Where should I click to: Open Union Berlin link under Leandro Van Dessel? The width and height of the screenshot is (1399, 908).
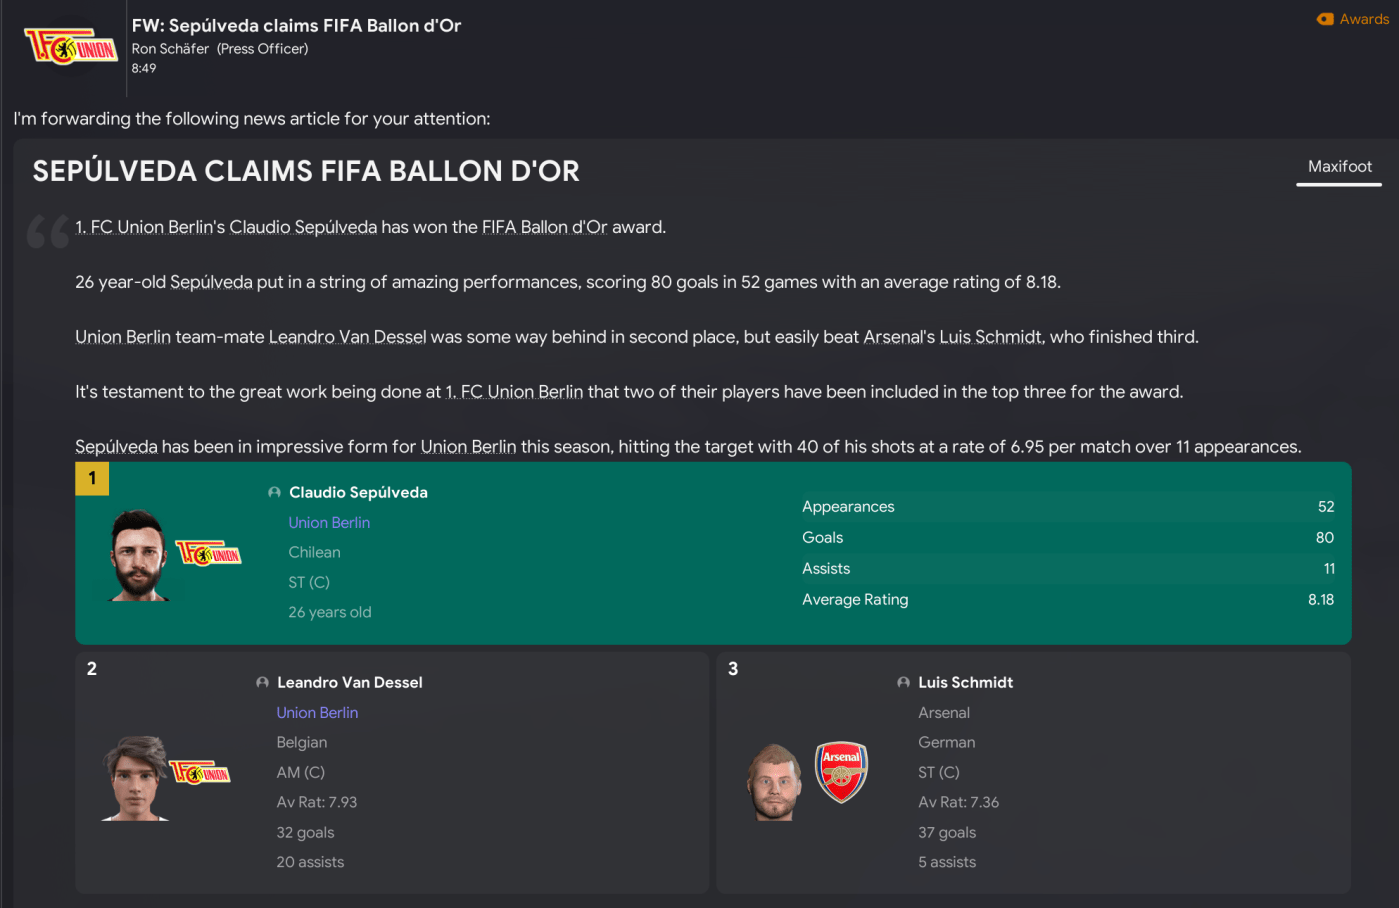tap(317, 712)
